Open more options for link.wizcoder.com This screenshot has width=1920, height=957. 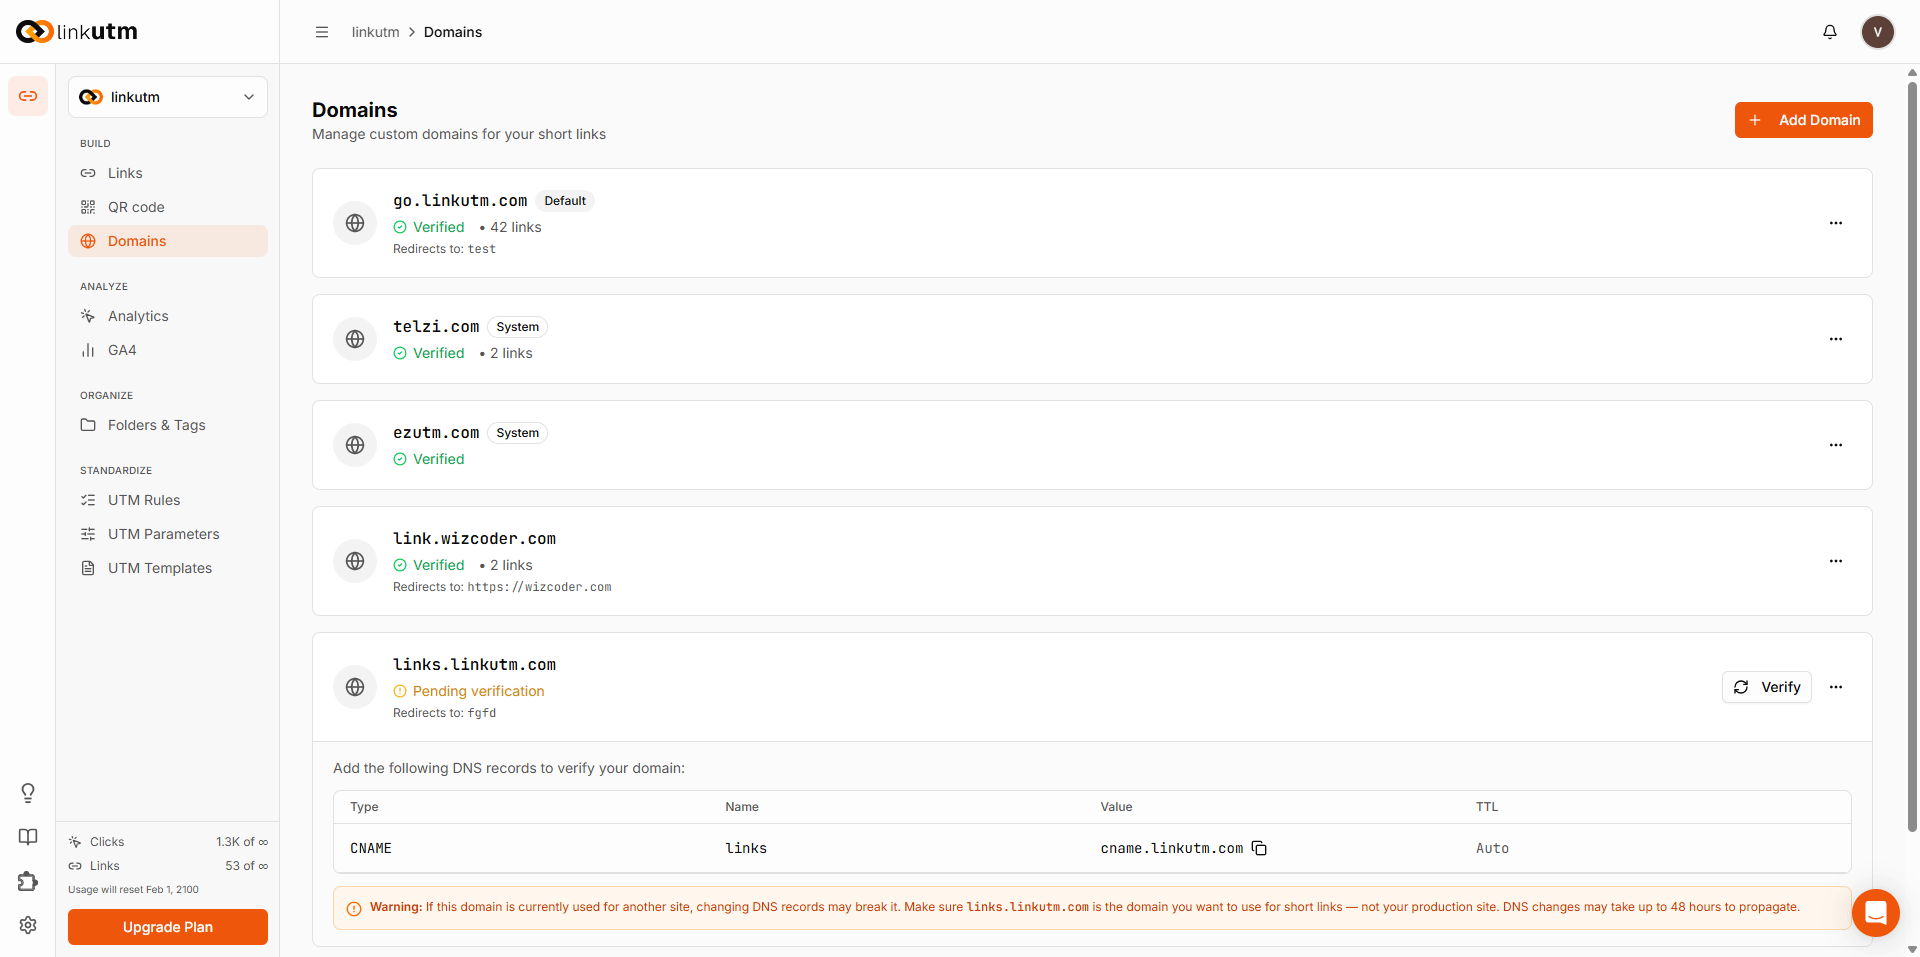pyautogui.click(x=1836, y=561)
